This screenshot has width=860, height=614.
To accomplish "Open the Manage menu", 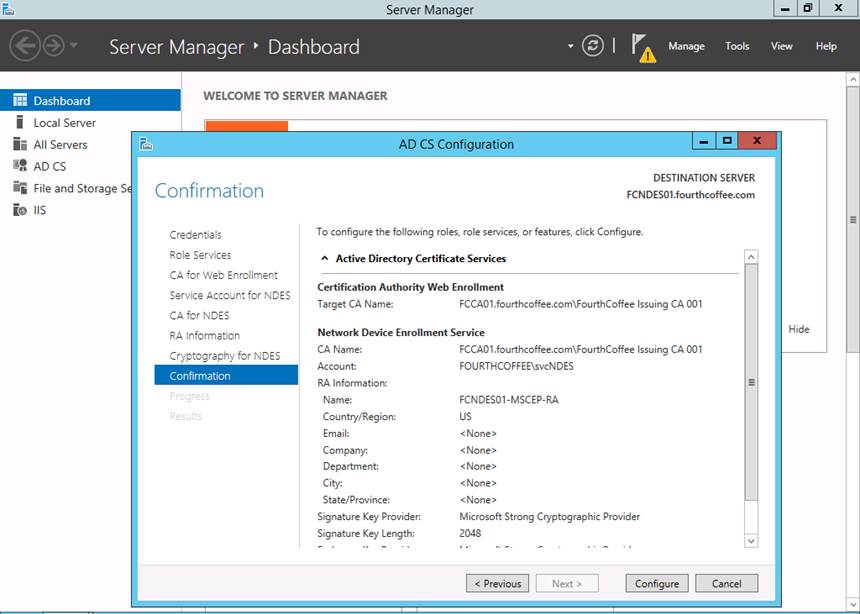I will click(x=686, y=46).
